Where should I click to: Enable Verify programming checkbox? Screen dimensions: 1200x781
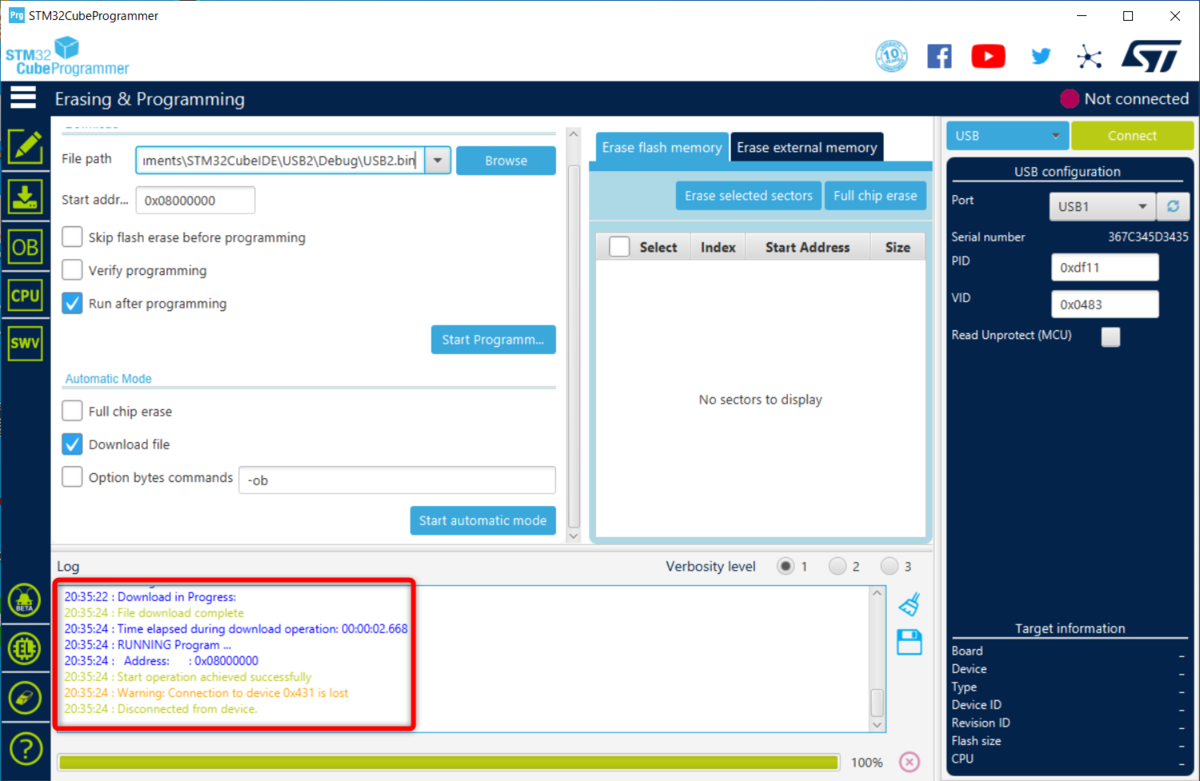coord(72,270)
